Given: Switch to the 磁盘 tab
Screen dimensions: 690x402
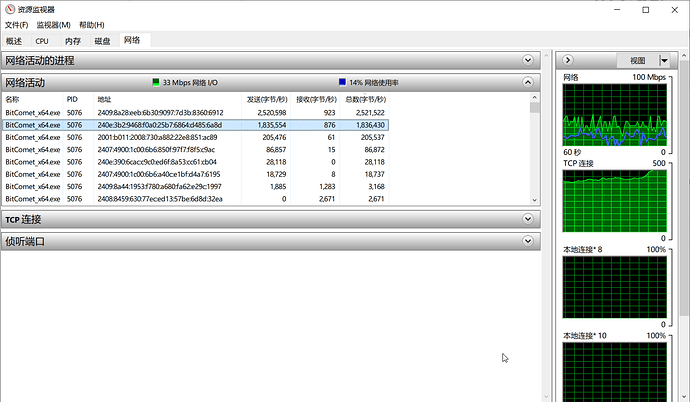Looking at the screenshot, I should click(102, 41).
